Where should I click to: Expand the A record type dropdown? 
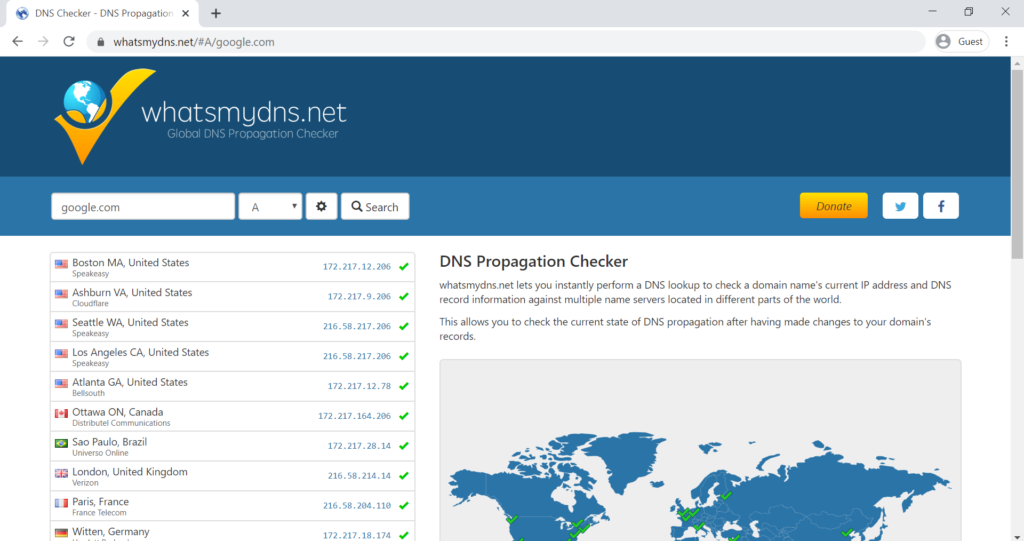(270, 206)
